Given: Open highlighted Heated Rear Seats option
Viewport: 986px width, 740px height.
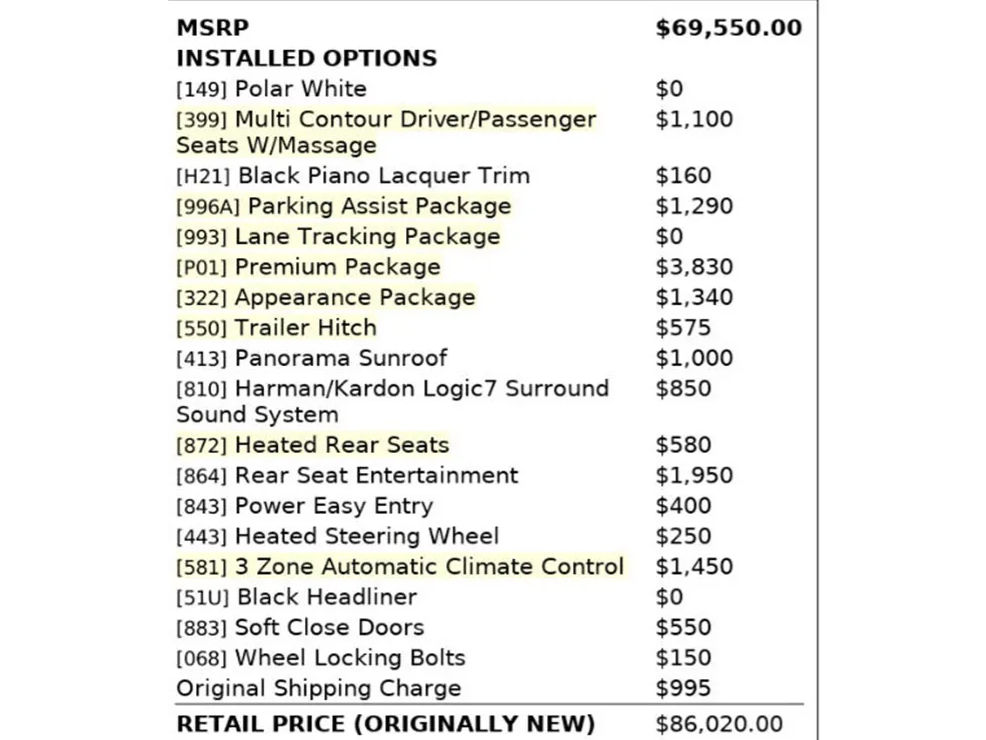Looking at the screenshot, I should tap(313, 445).
